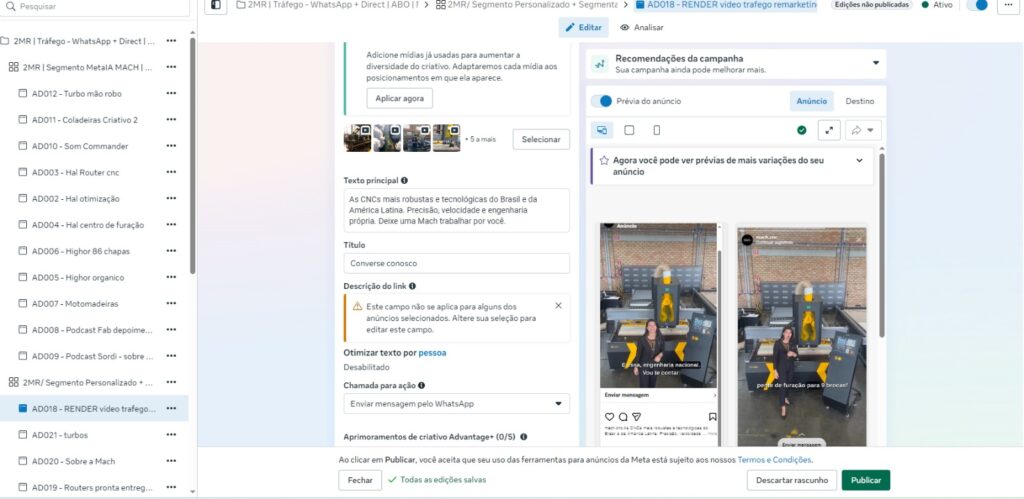
Task: Click the expand preview fullscreen icon
Action: 829,130
